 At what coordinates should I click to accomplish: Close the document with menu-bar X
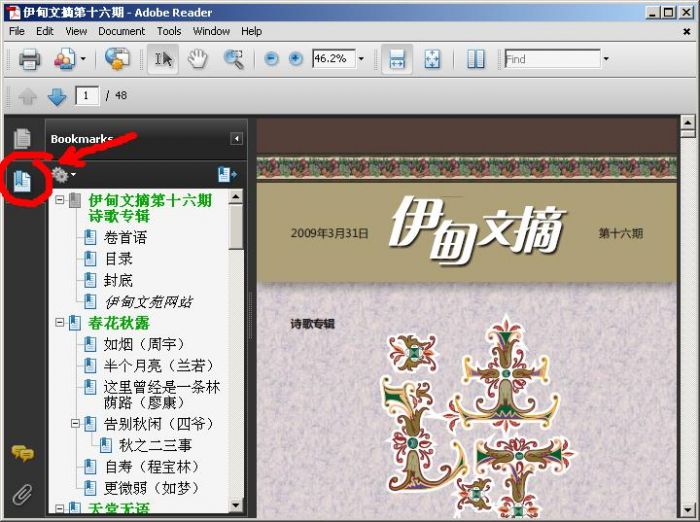pyautogui.click(x=687, y=31)
